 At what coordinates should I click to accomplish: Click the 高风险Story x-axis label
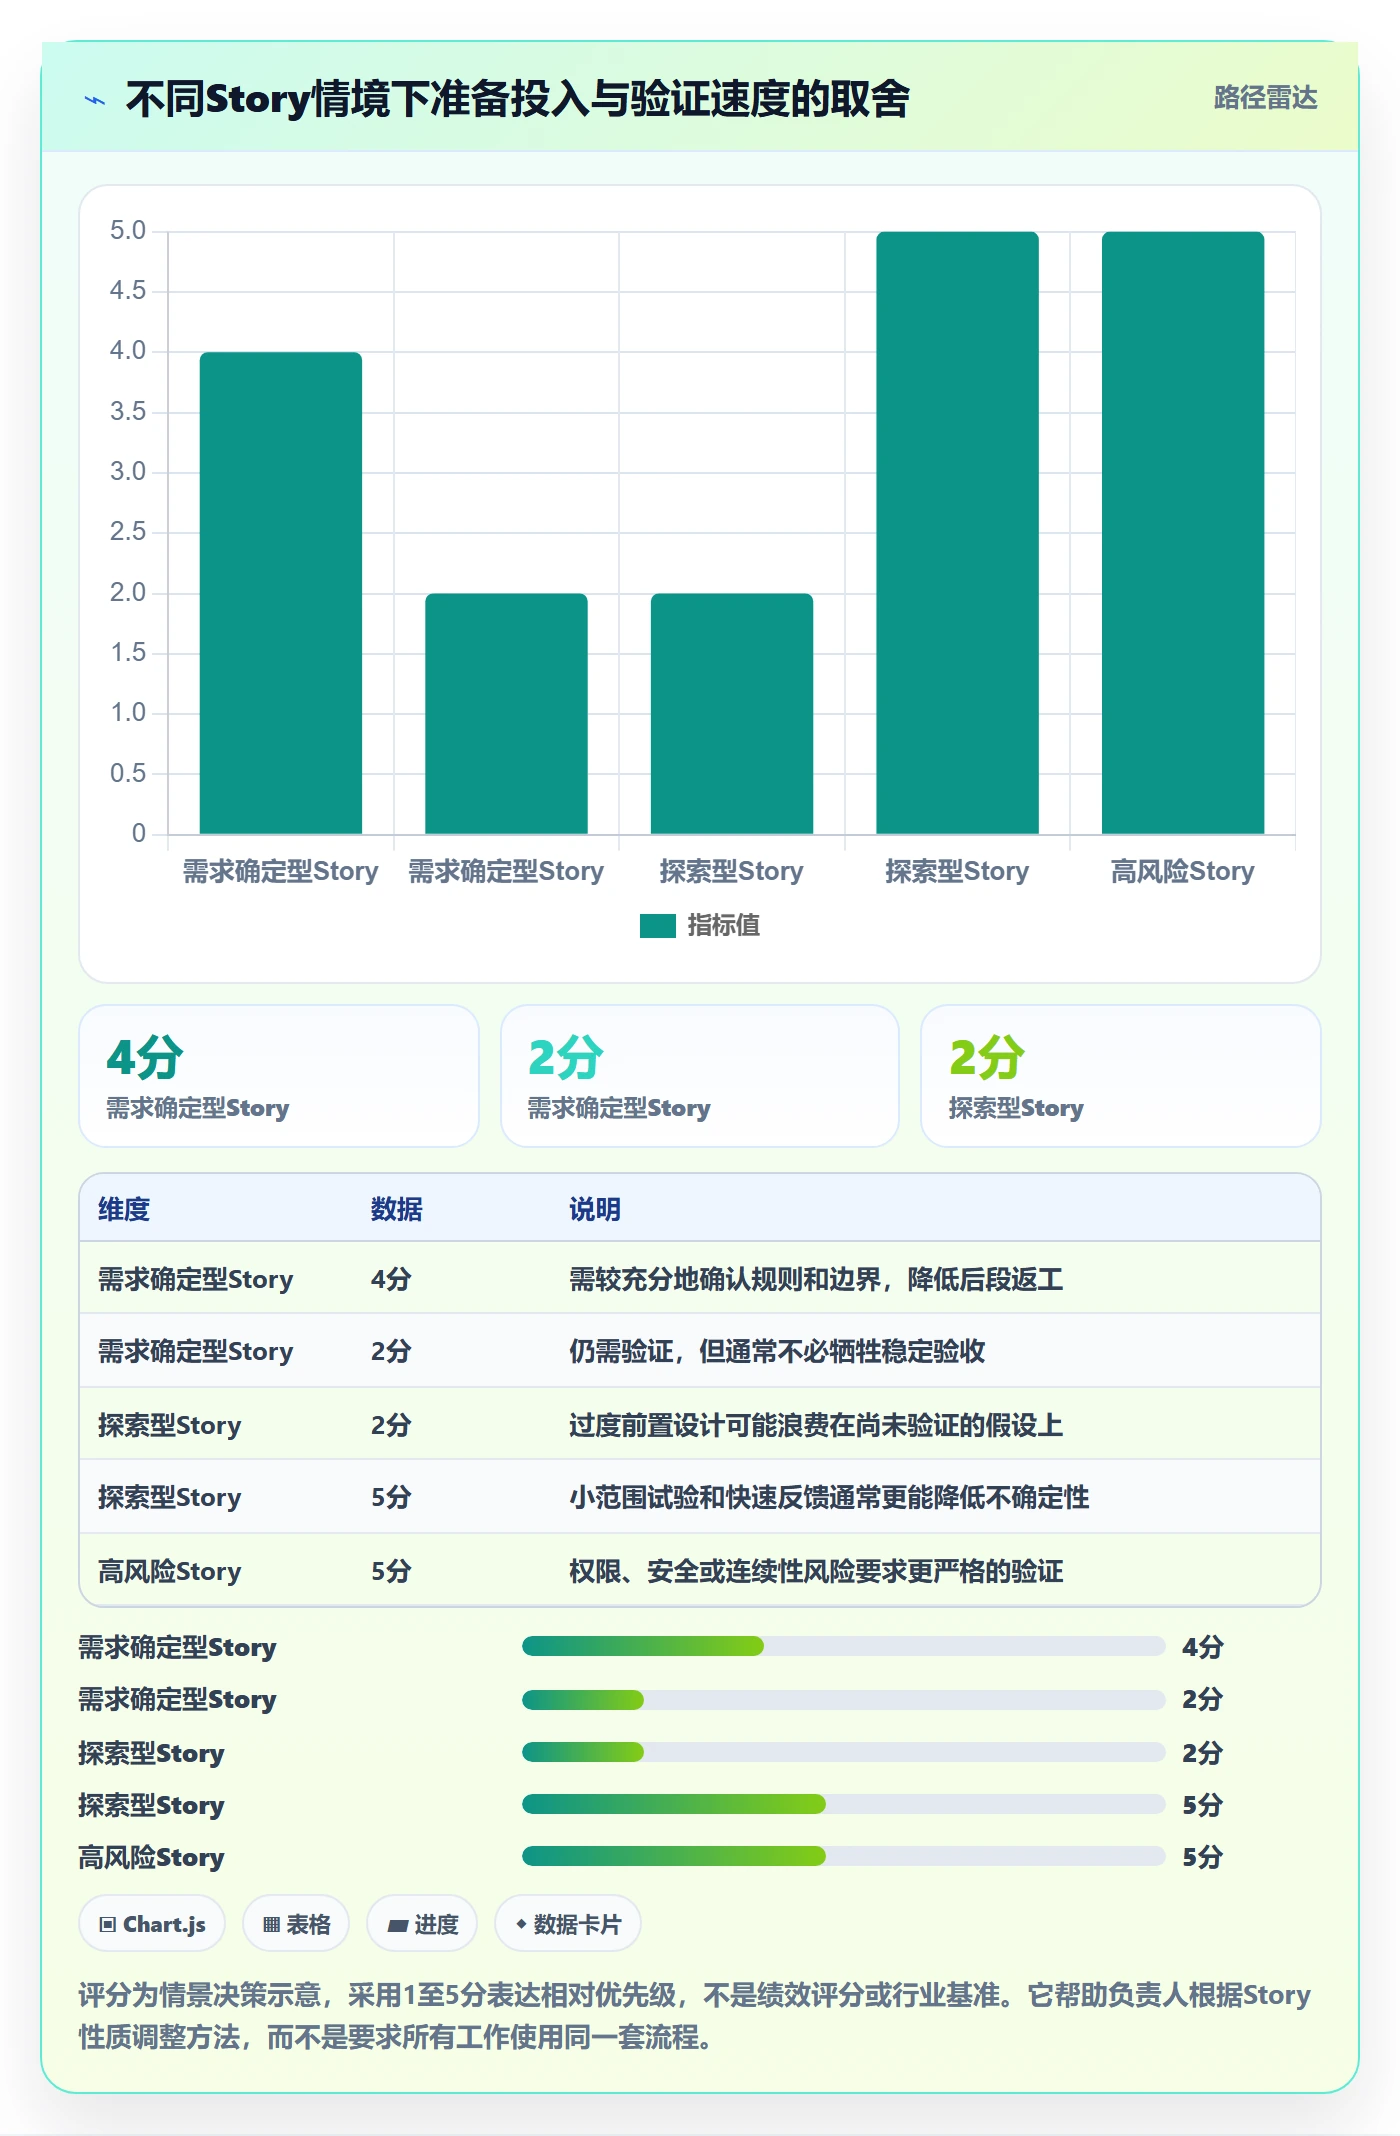pyautogui.click(x=1183, y=871)
